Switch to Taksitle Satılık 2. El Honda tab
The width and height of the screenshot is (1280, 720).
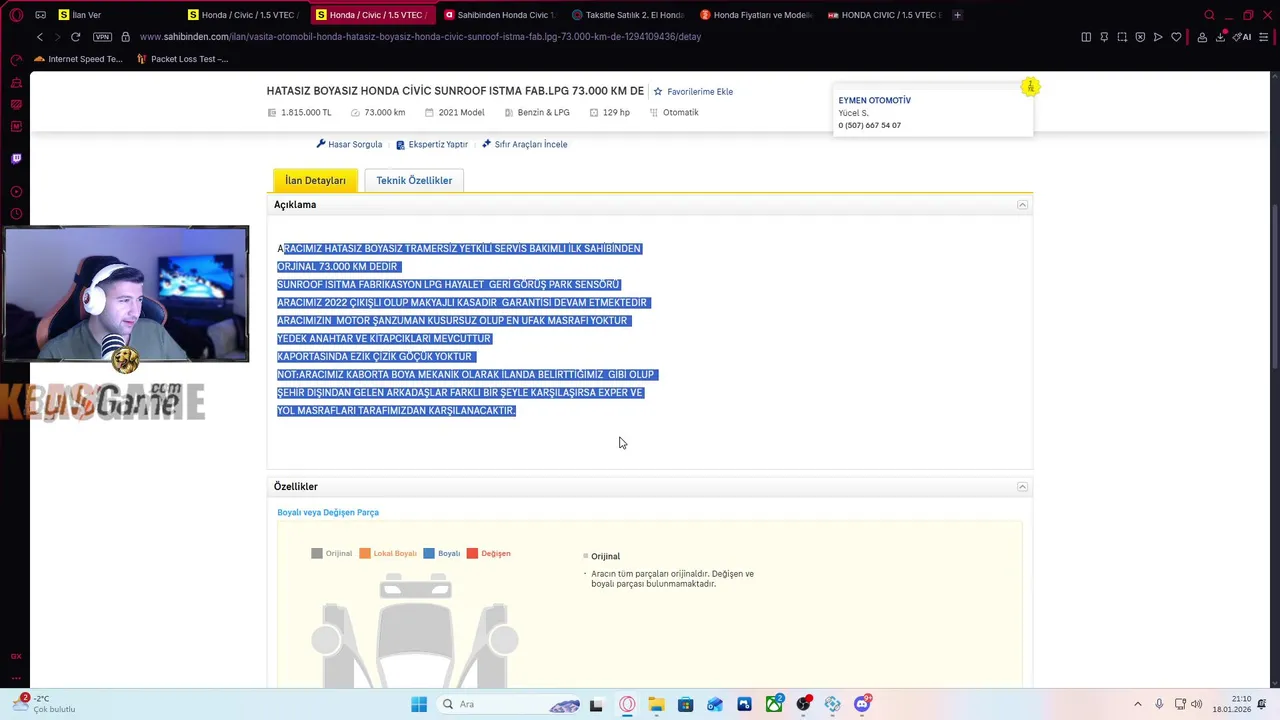(x=627, y=15)
